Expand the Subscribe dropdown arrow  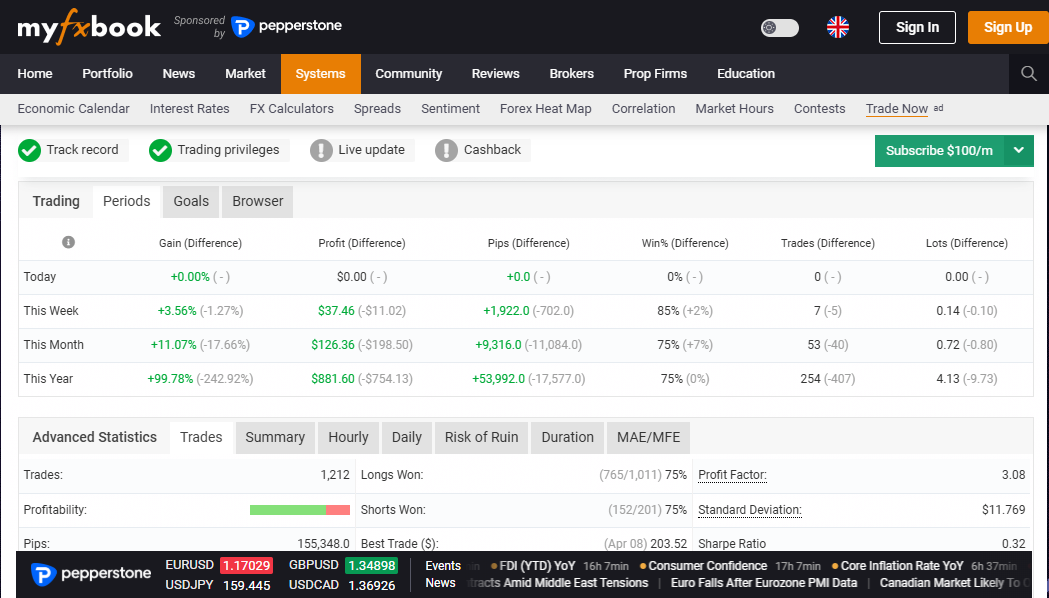point(1019,151)
